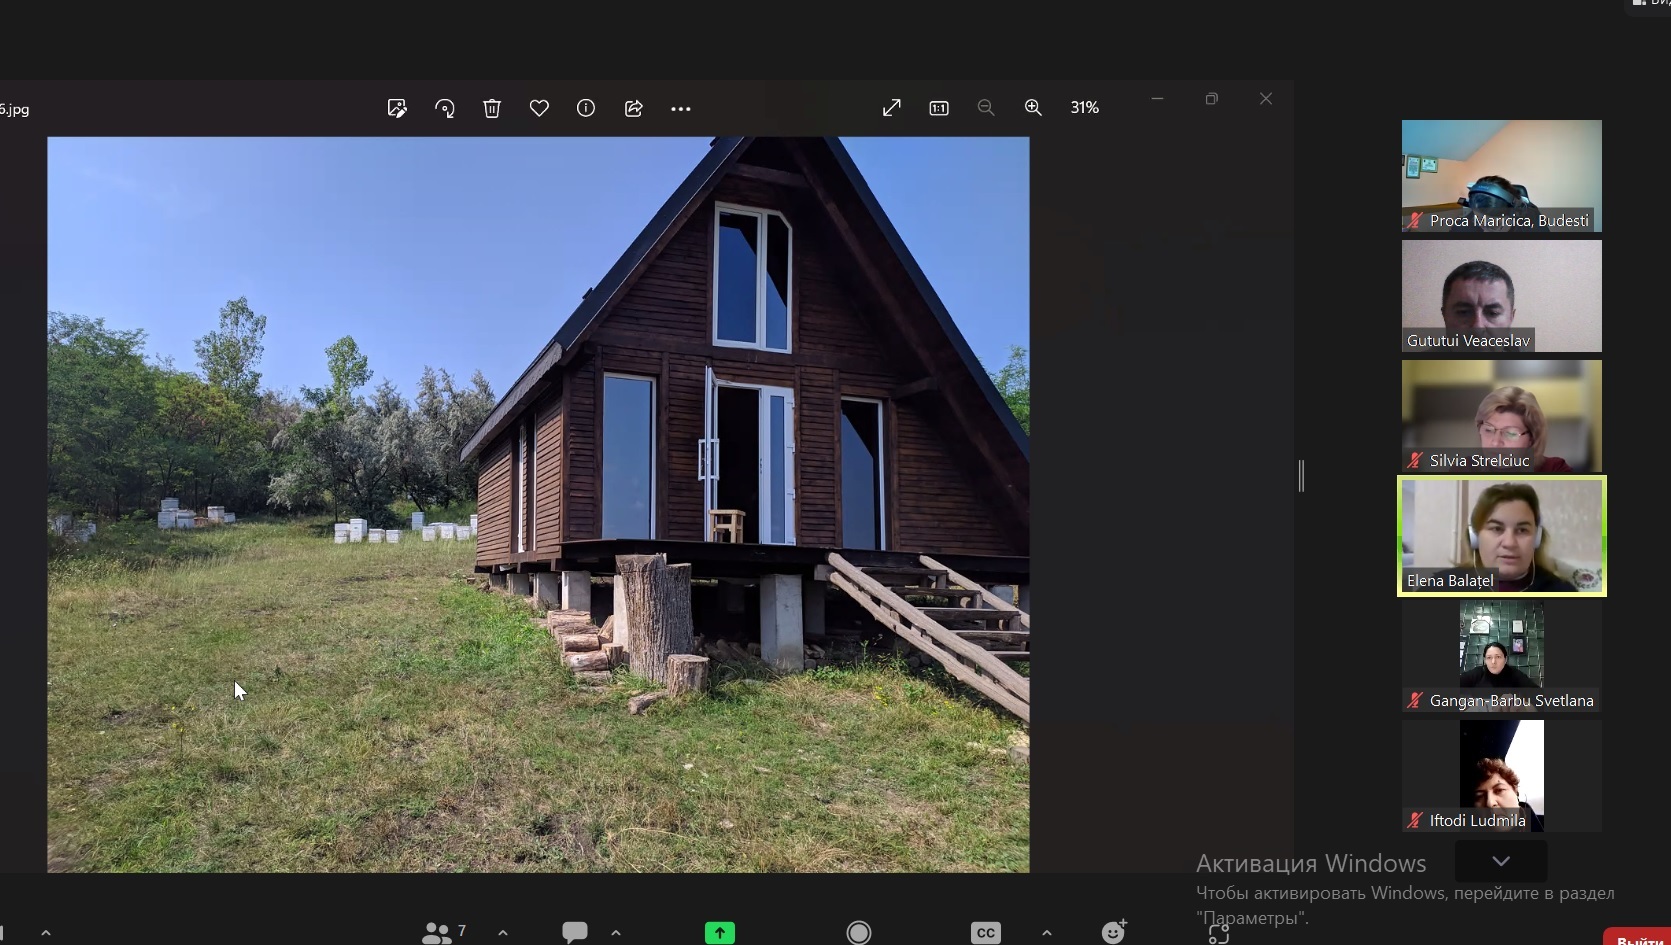Show file info for the photo
This screenshot has width=1671, height=945.
click(x=586, y=108)
